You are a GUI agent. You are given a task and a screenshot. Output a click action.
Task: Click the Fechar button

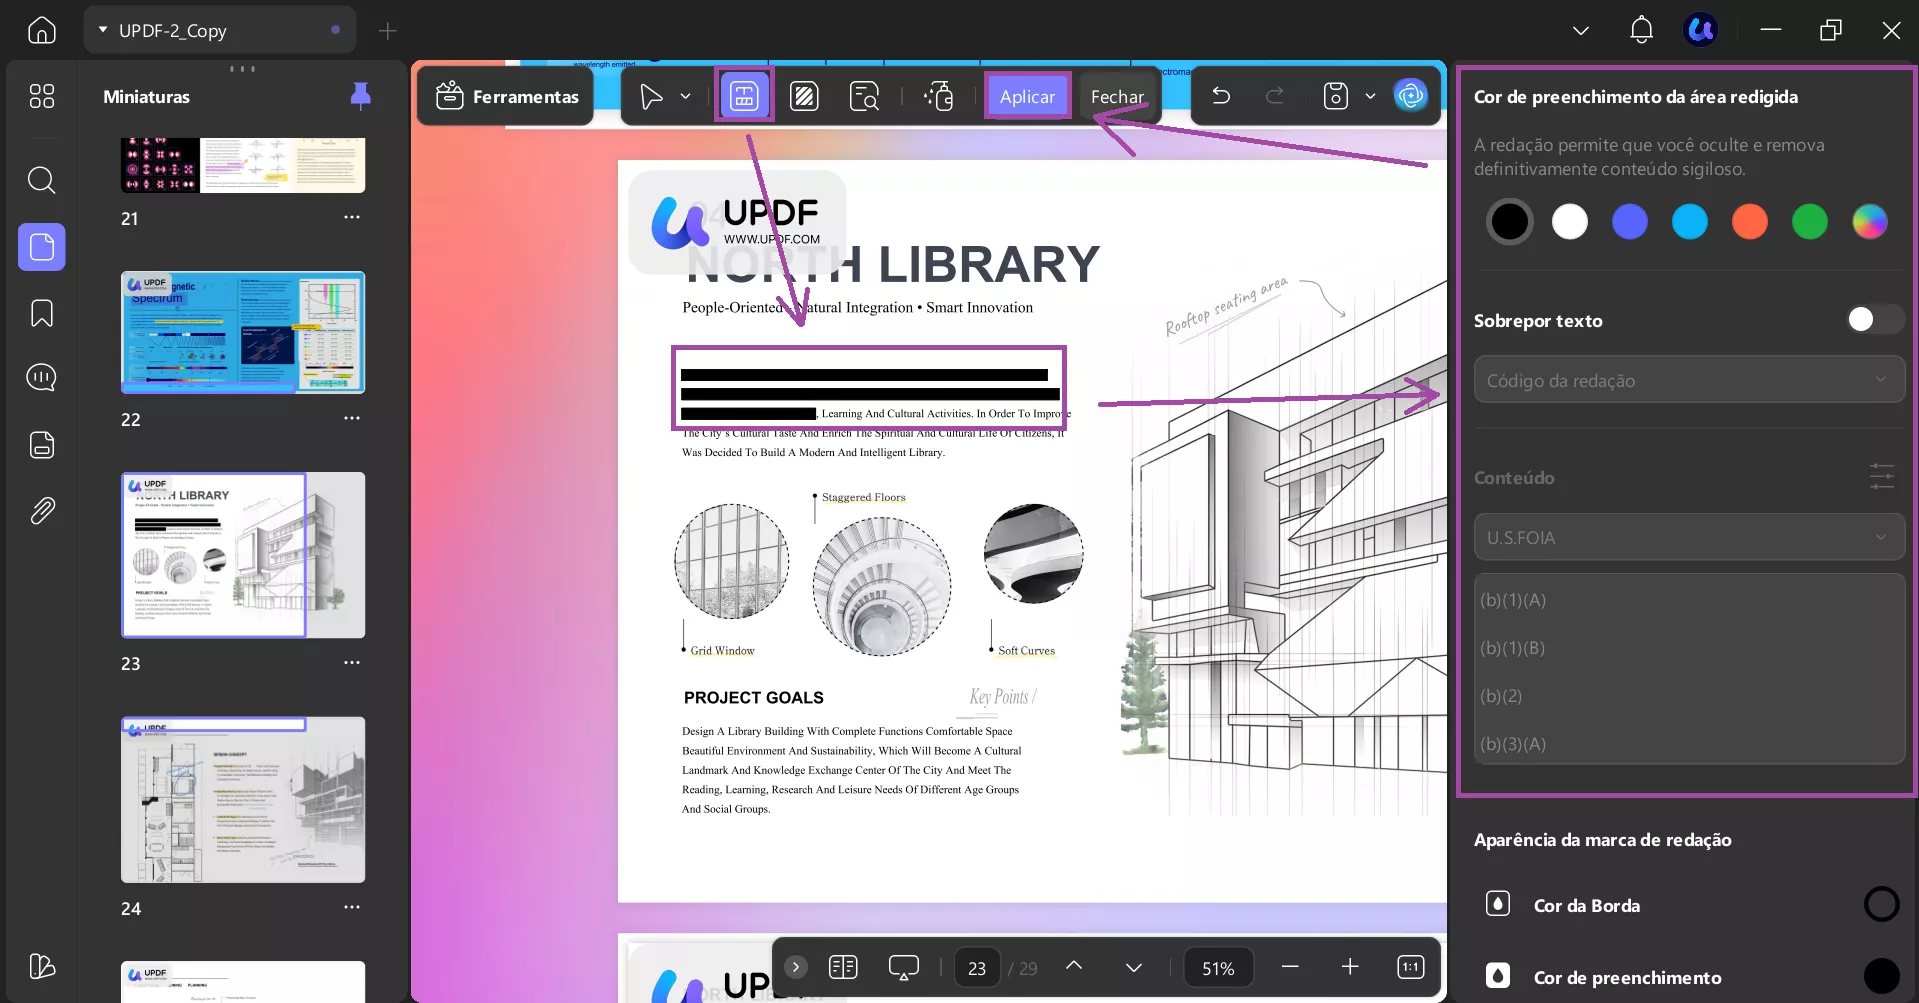(1117, 96)
